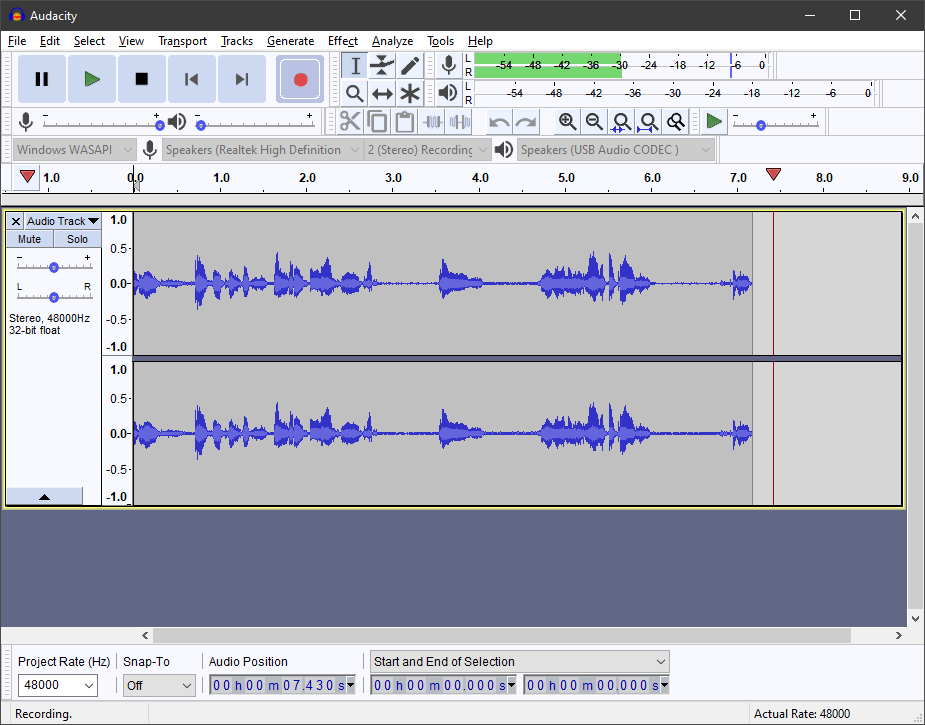Image resolution: width=925 pixels, height=725 pixels.
Task: Select the Selection (I-beam) tool
Action: (x=355, y=65)
